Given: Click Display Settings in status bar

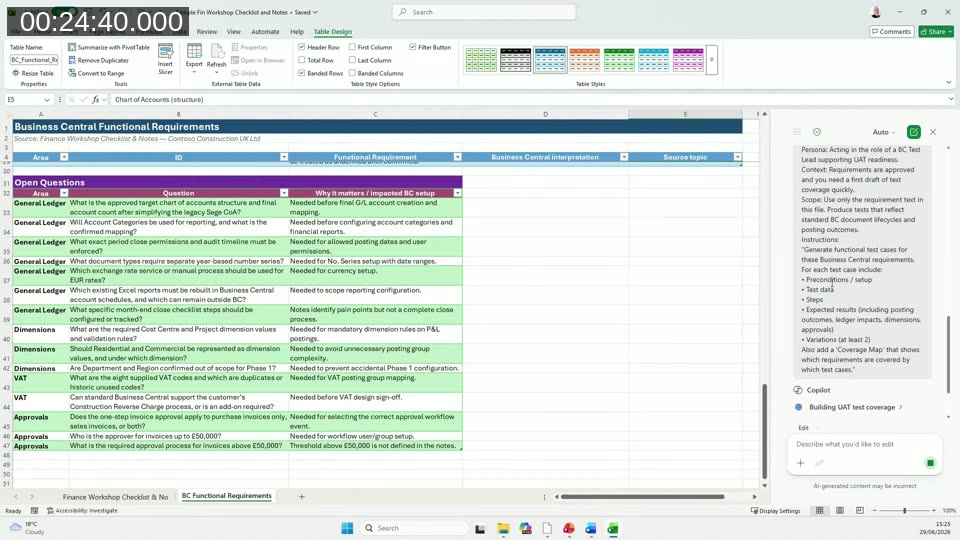Looking at the screenshot, I should [x=775, y=511].
